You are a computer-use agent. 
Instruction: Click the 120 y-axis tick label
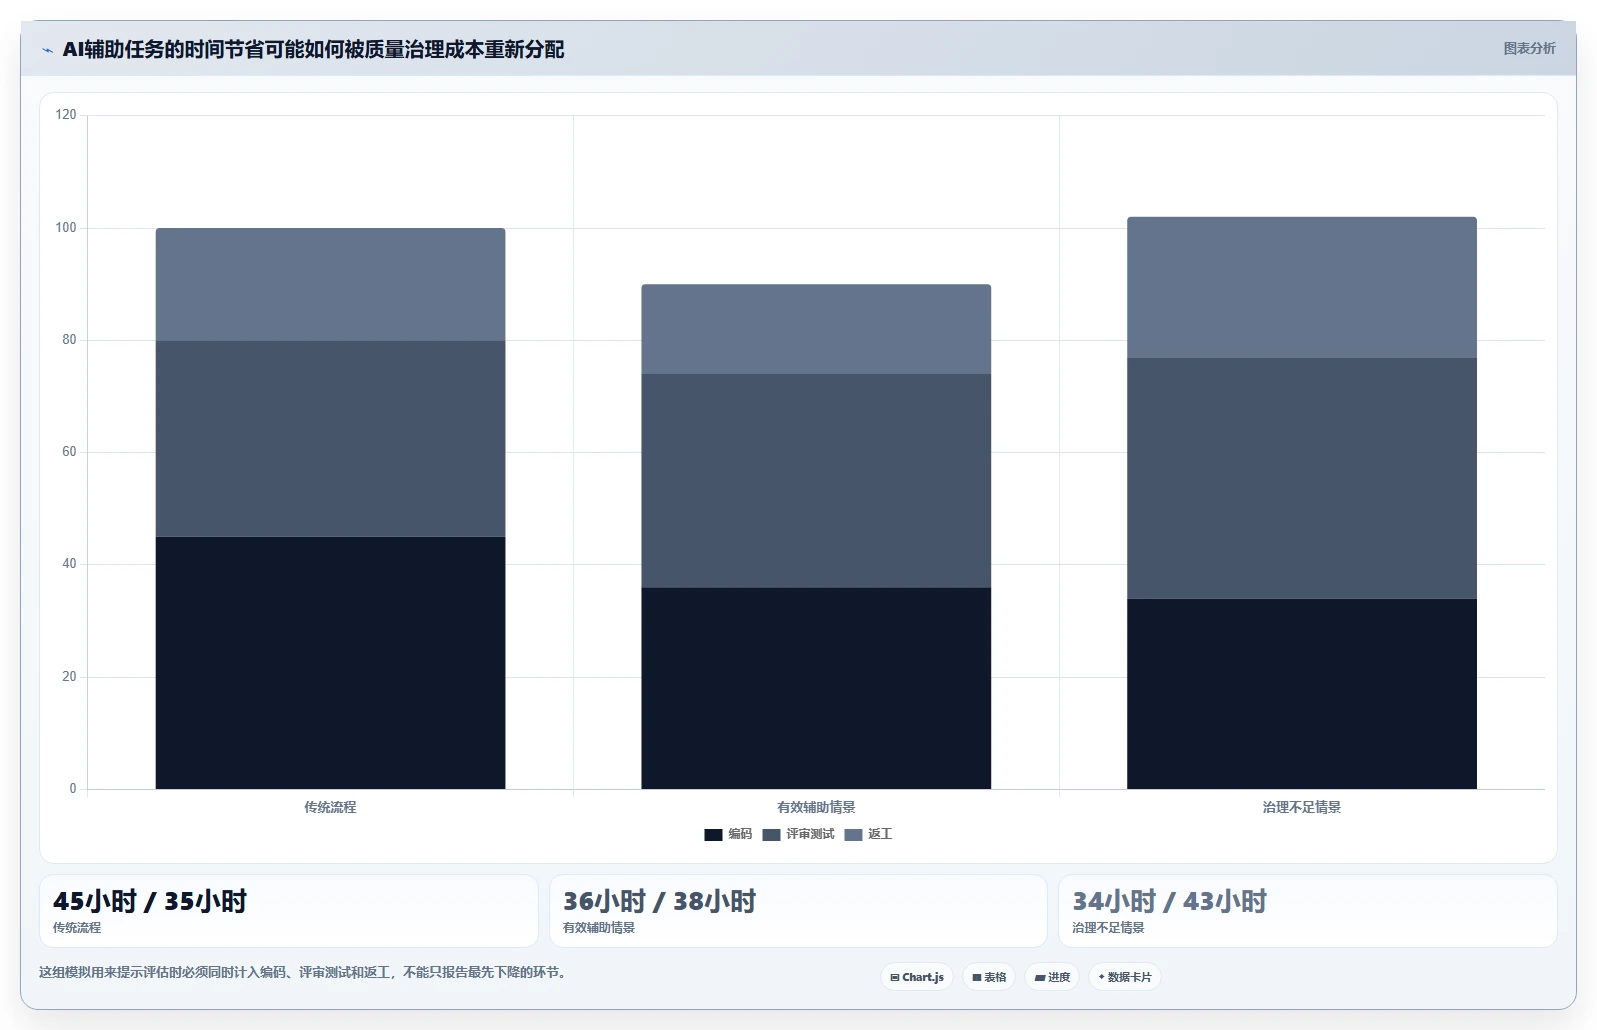[66, 115]
